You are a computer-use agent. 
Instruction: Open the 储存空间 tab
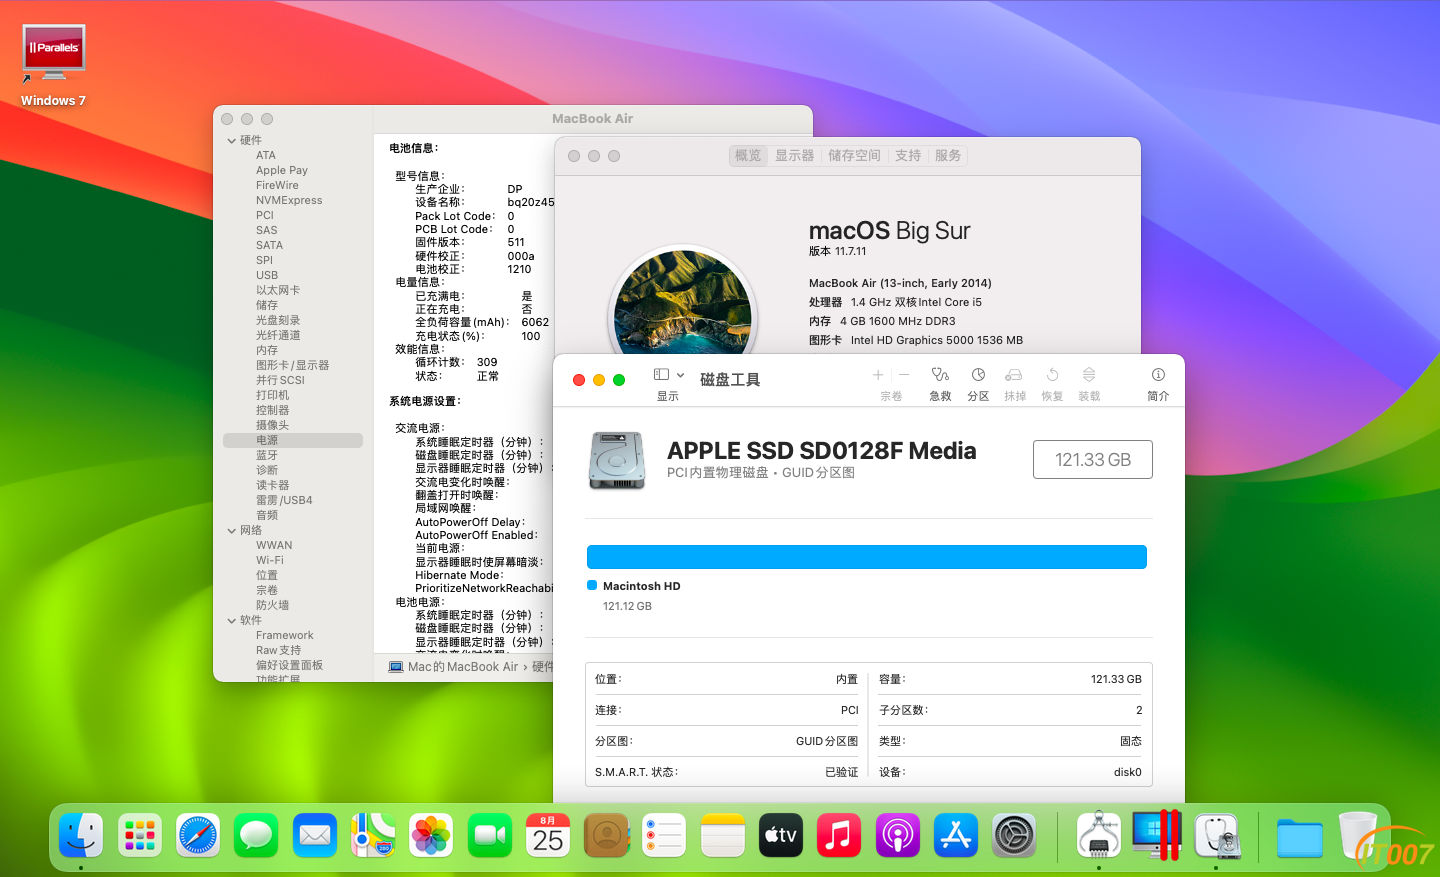pyautogui.click(x=855, y=156)
